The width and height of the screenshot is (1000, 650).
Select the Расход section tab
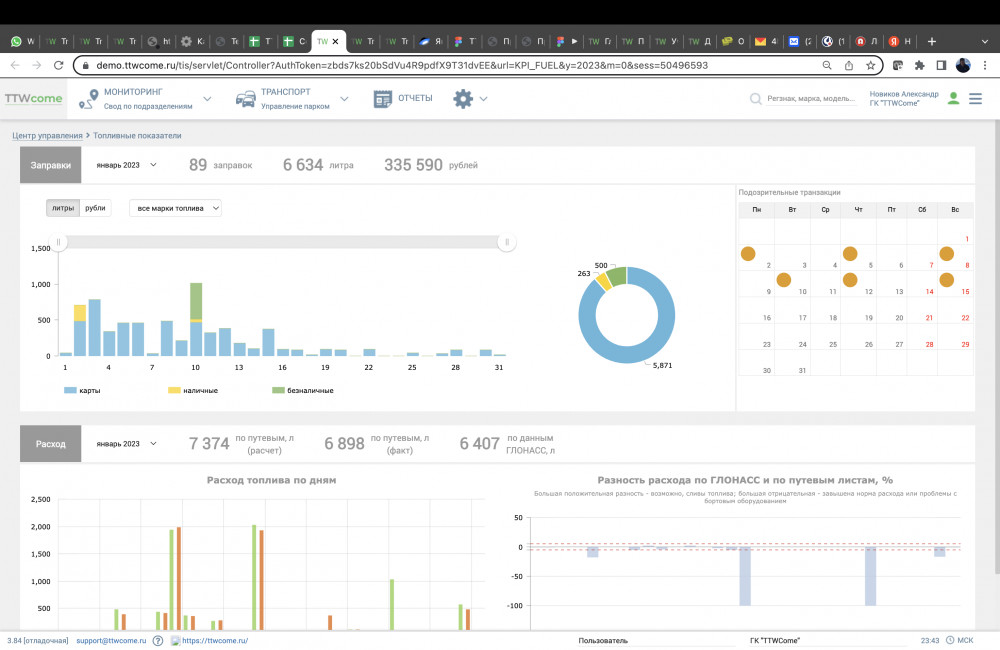(51, 443)
